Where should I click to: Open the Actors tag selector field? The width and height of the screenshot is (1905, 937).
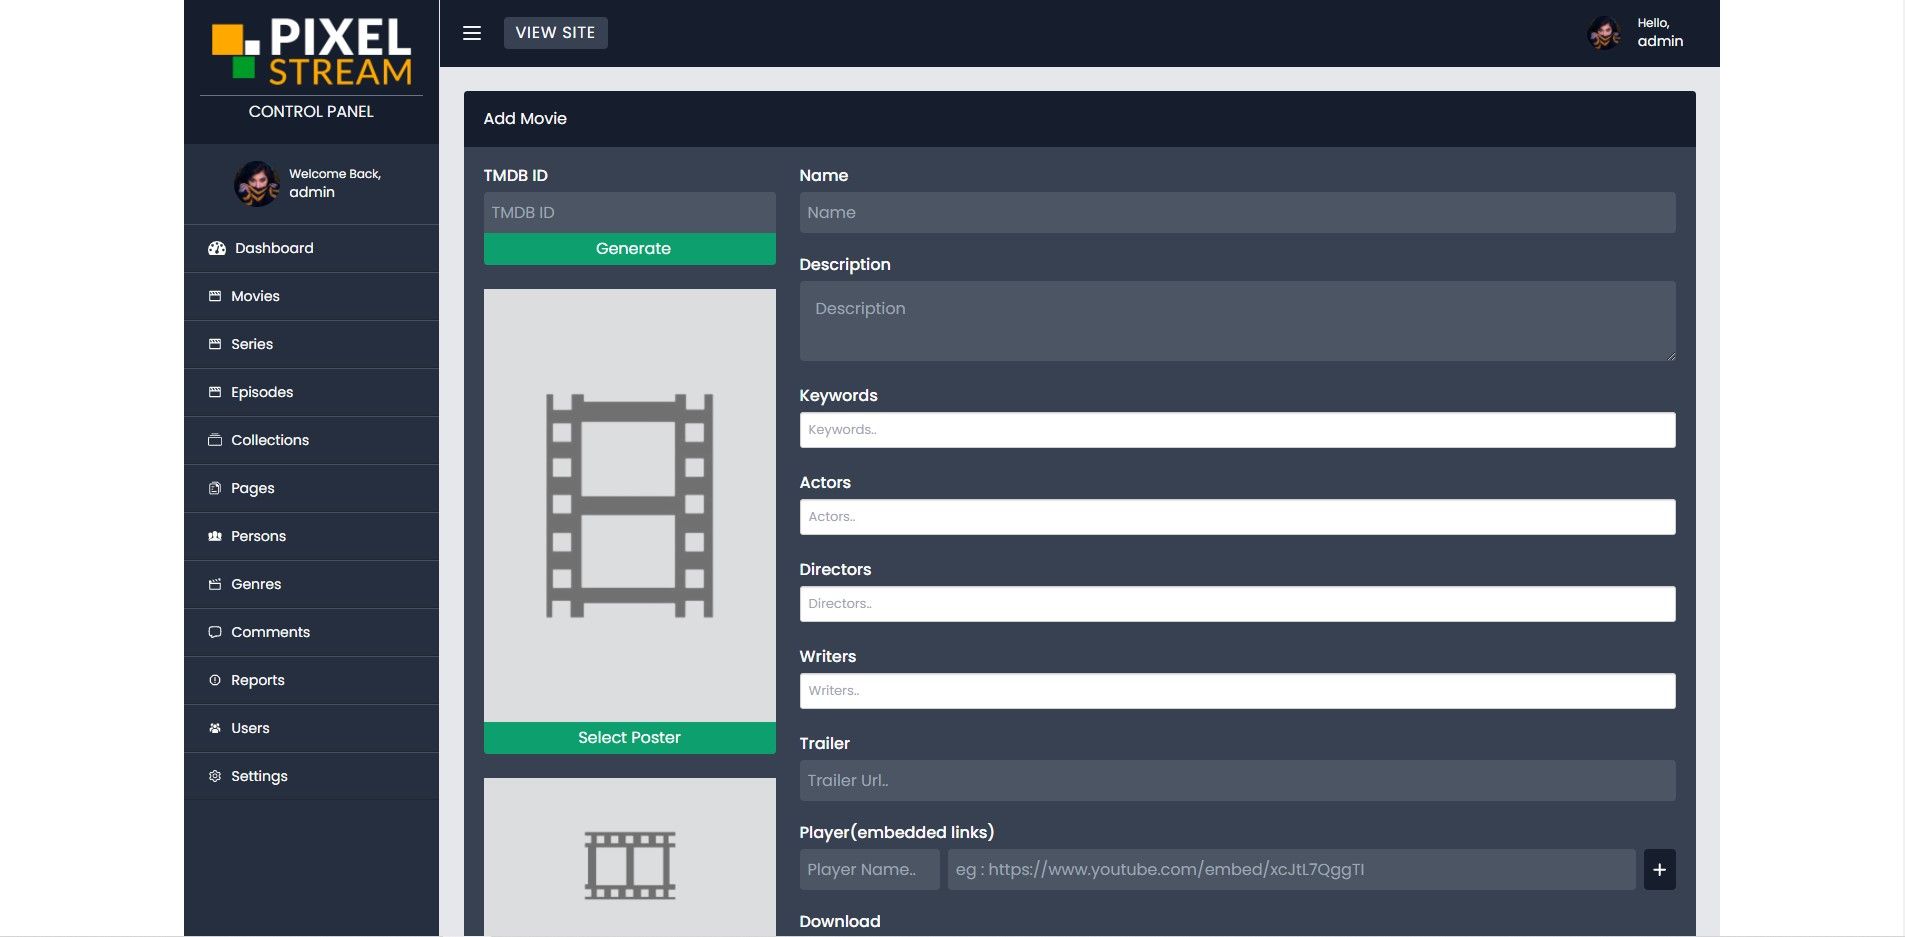[x=1236, y=517]
